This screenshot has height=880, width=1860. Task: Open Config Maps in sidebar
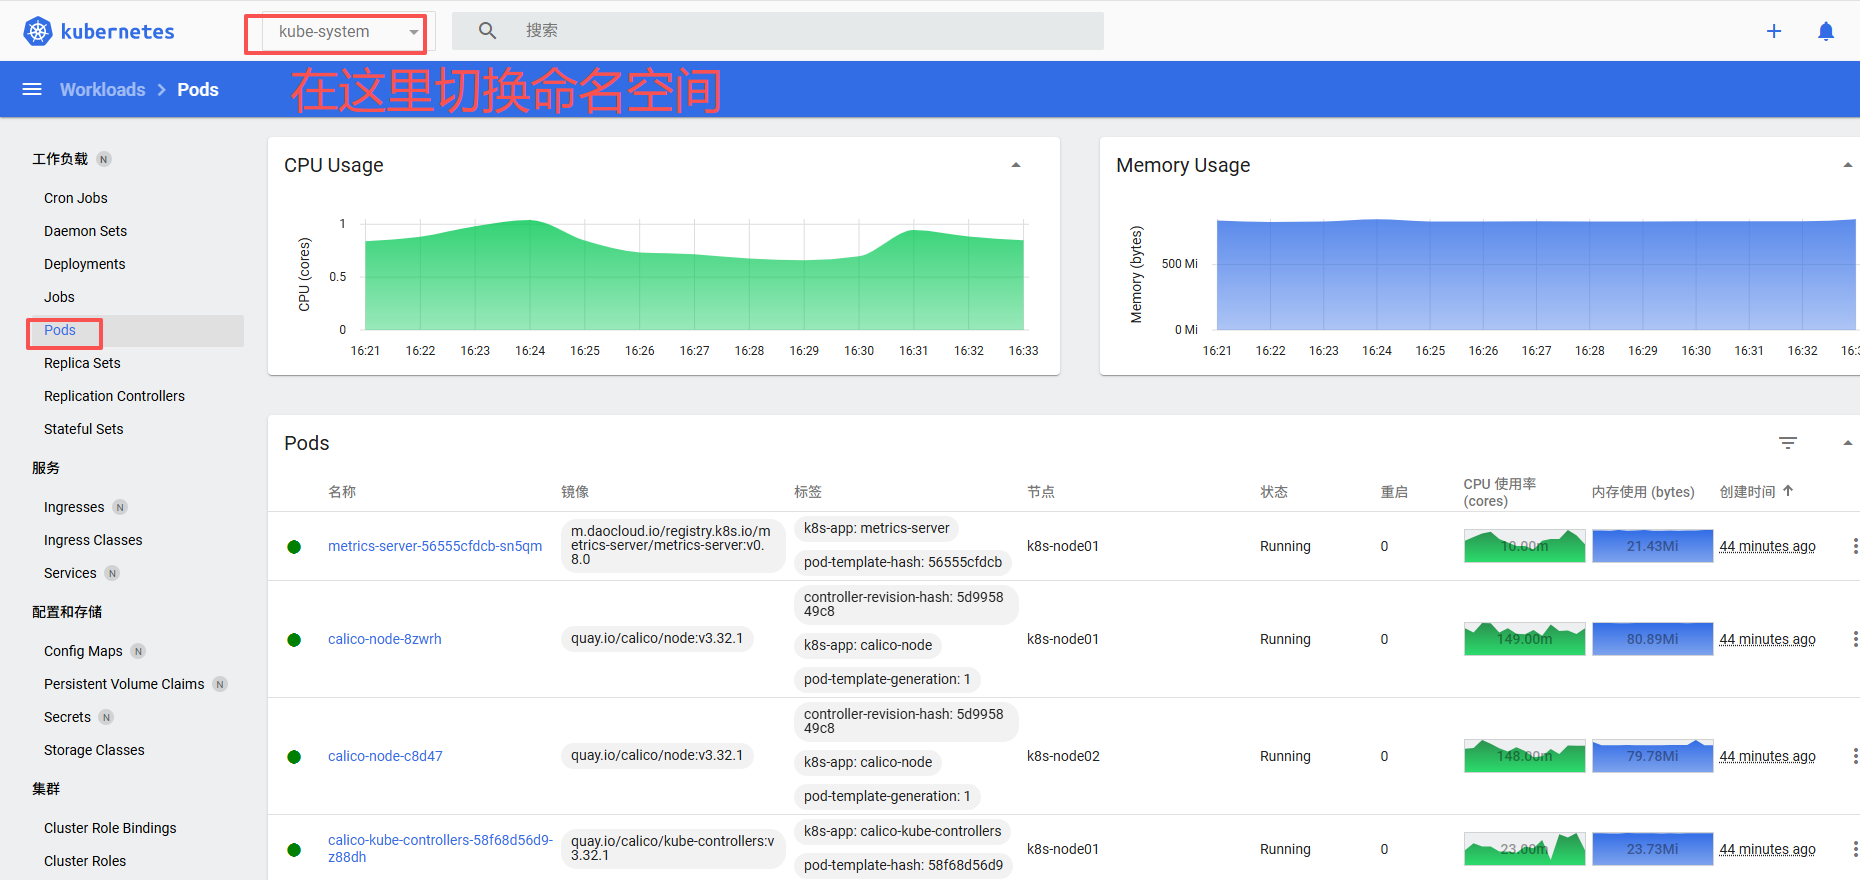coord(83,651)
